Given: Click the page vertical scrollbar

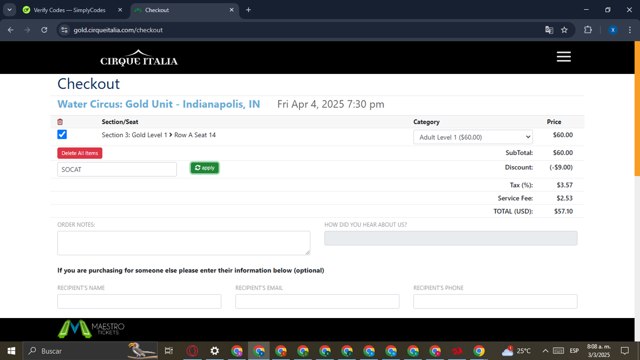Looking at the screenshot, I should pos(637,109).
